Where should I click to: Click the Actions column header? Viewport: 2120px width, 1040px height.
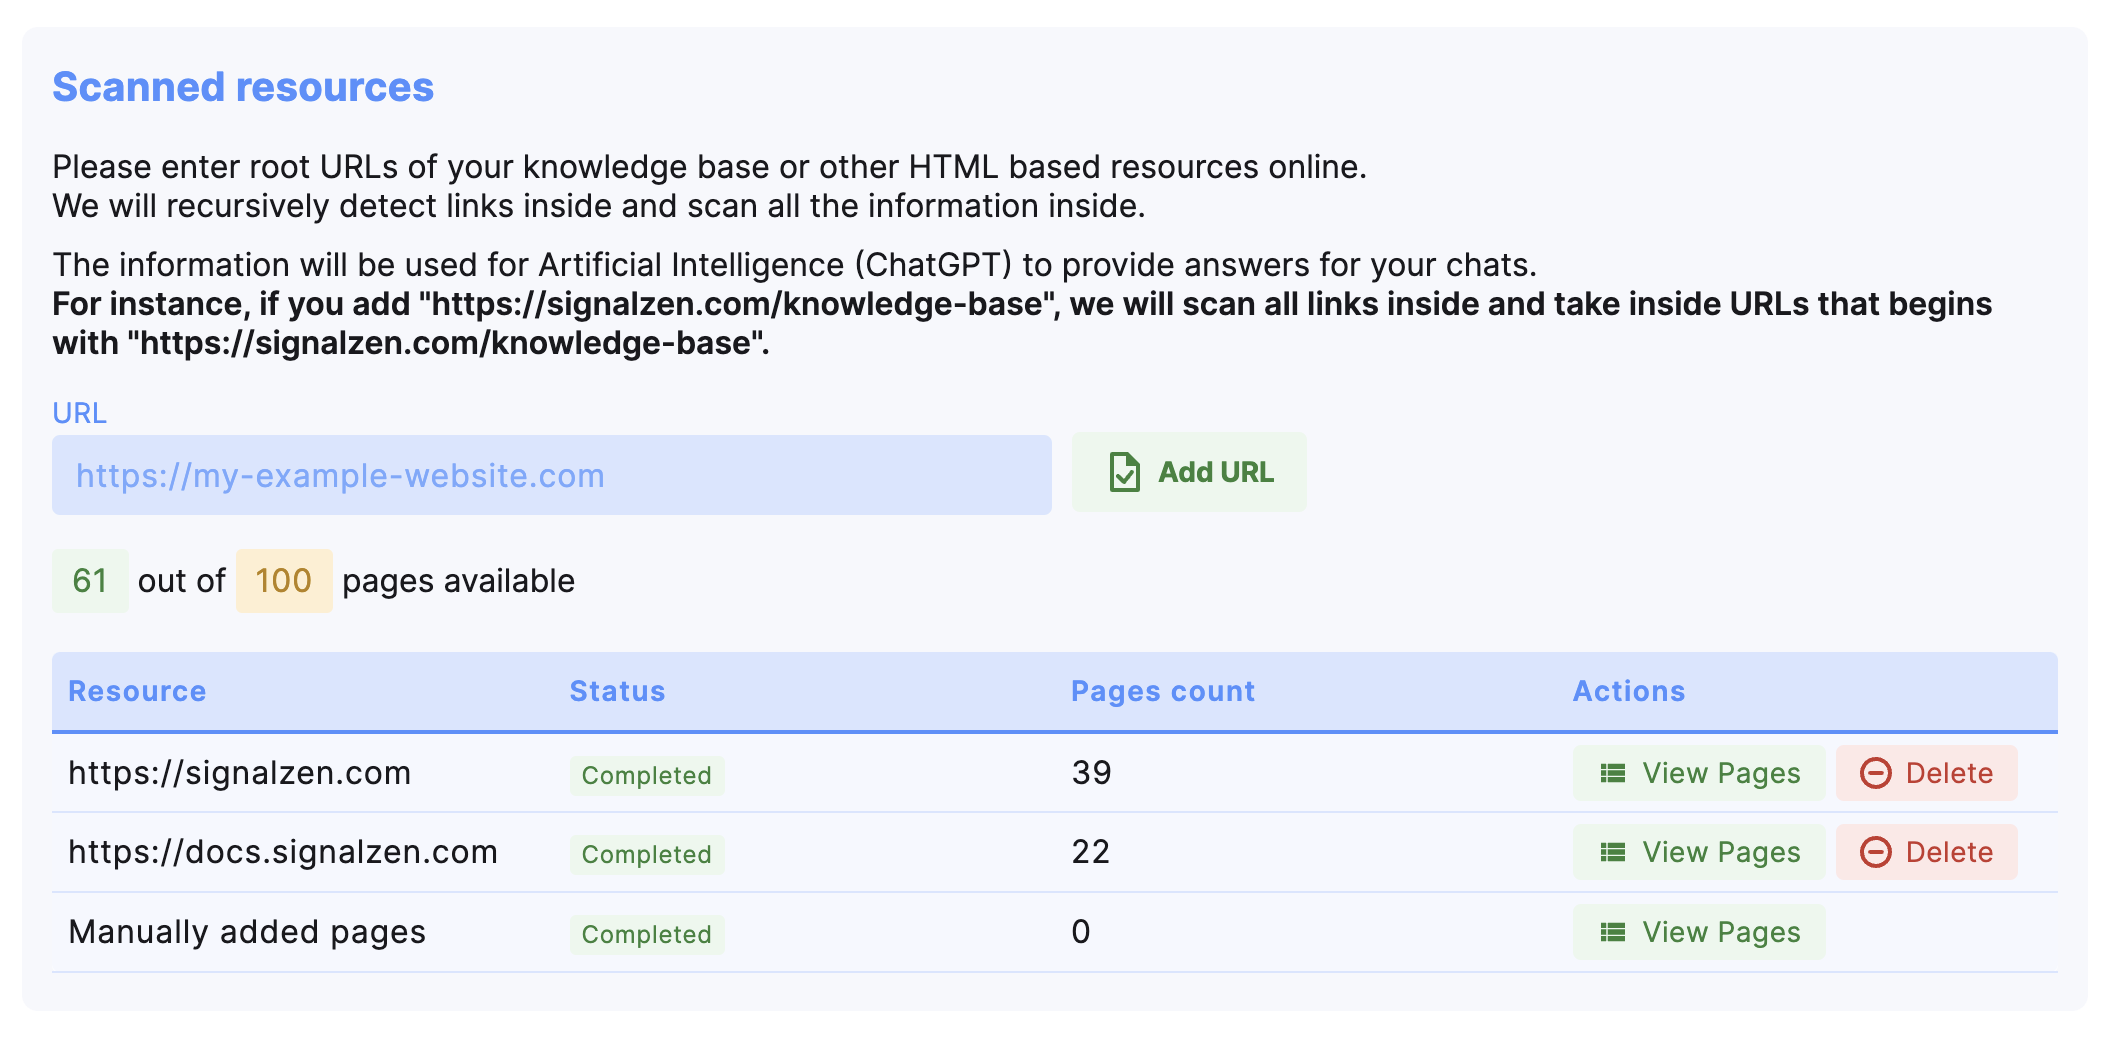(x=1628, y=691)
